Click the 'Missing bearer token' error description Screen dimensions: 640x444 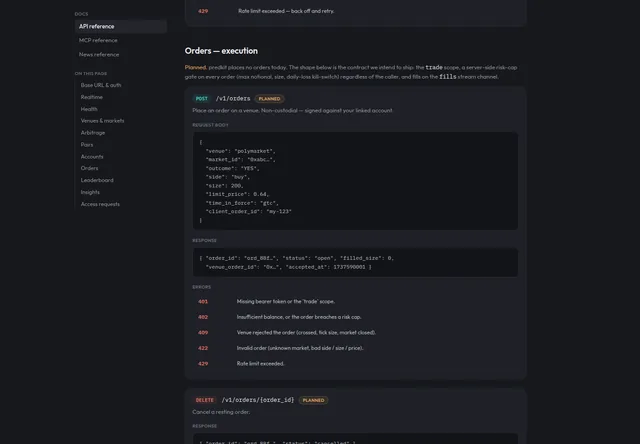(286, 302)
